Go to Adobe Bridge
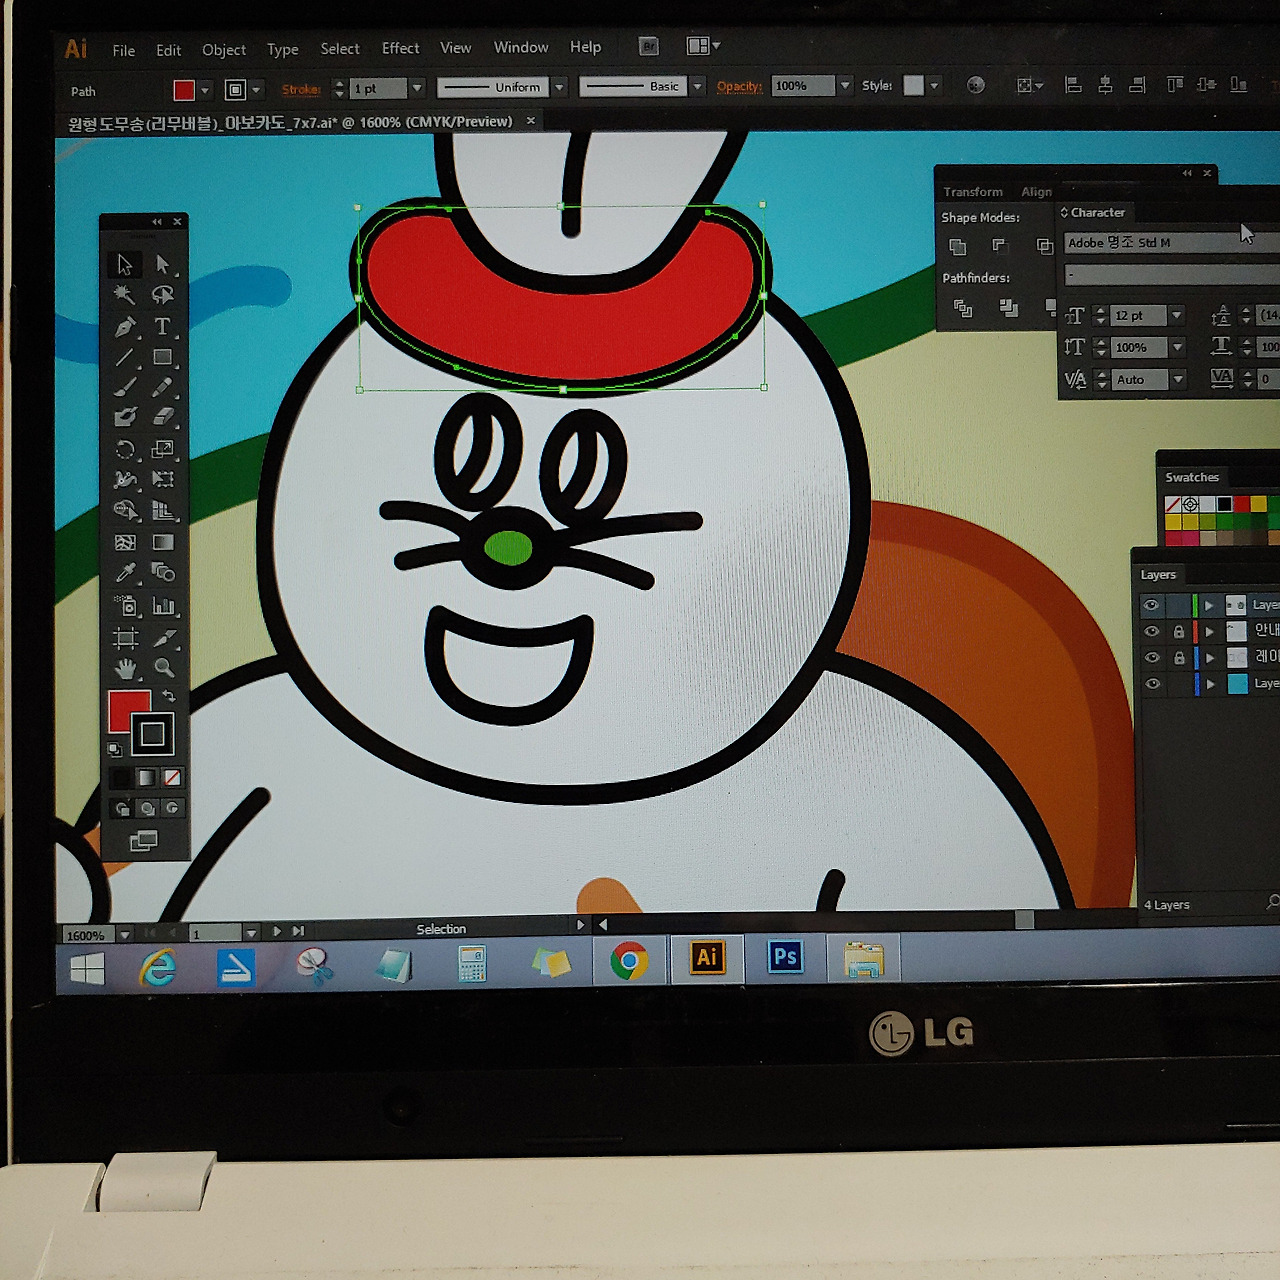Viewport: 1280px width, 1280px height. pos(649,46)
